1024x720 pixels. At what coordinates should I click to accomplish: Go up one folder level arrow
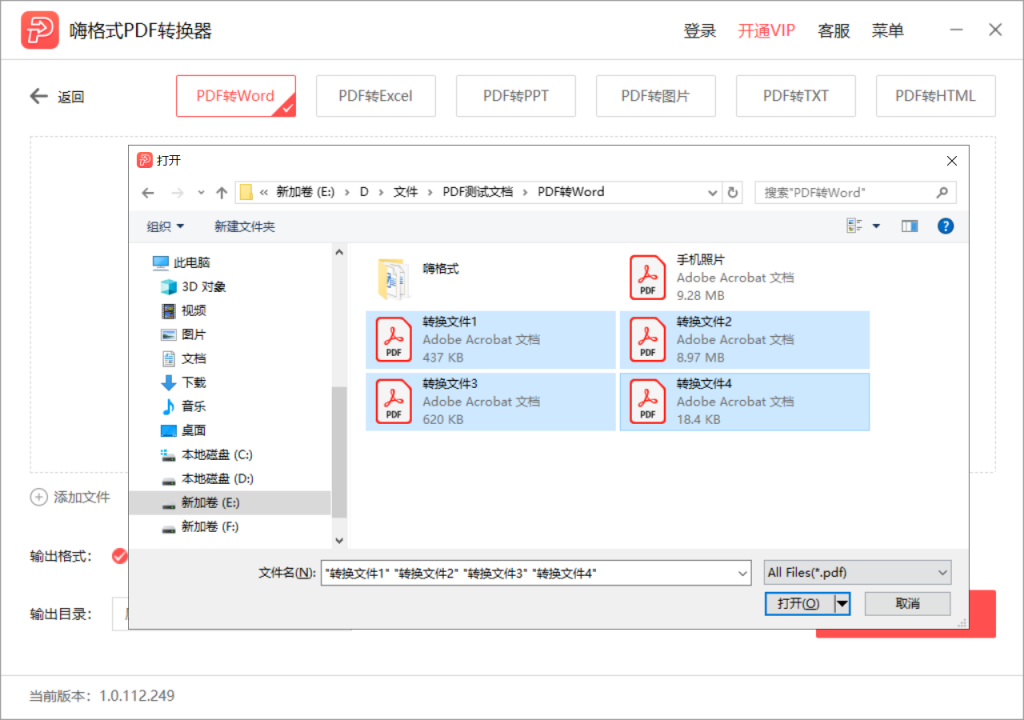click(x=221, y=193)
